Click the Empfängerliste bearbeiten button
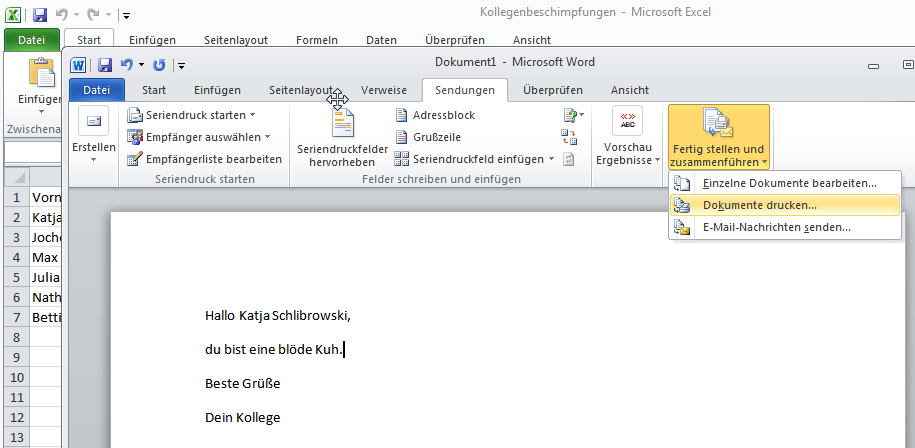 [204, 159]
